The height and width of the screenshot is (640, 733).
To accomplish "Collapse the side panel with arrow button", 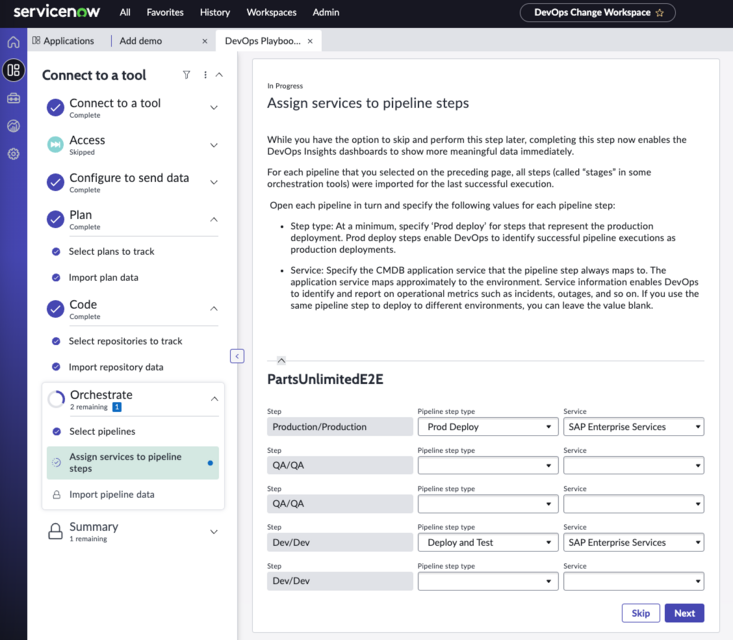I will point(237,356).
